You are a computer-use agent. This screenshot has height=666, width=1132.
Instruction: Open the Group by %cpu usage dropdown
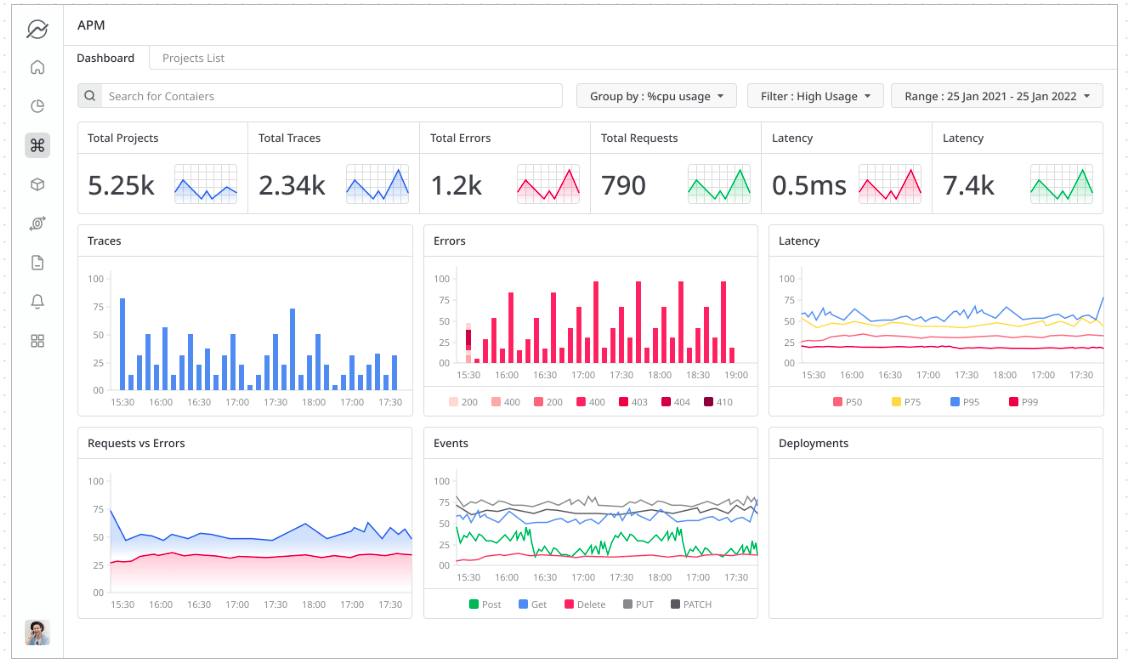point(656,95)
